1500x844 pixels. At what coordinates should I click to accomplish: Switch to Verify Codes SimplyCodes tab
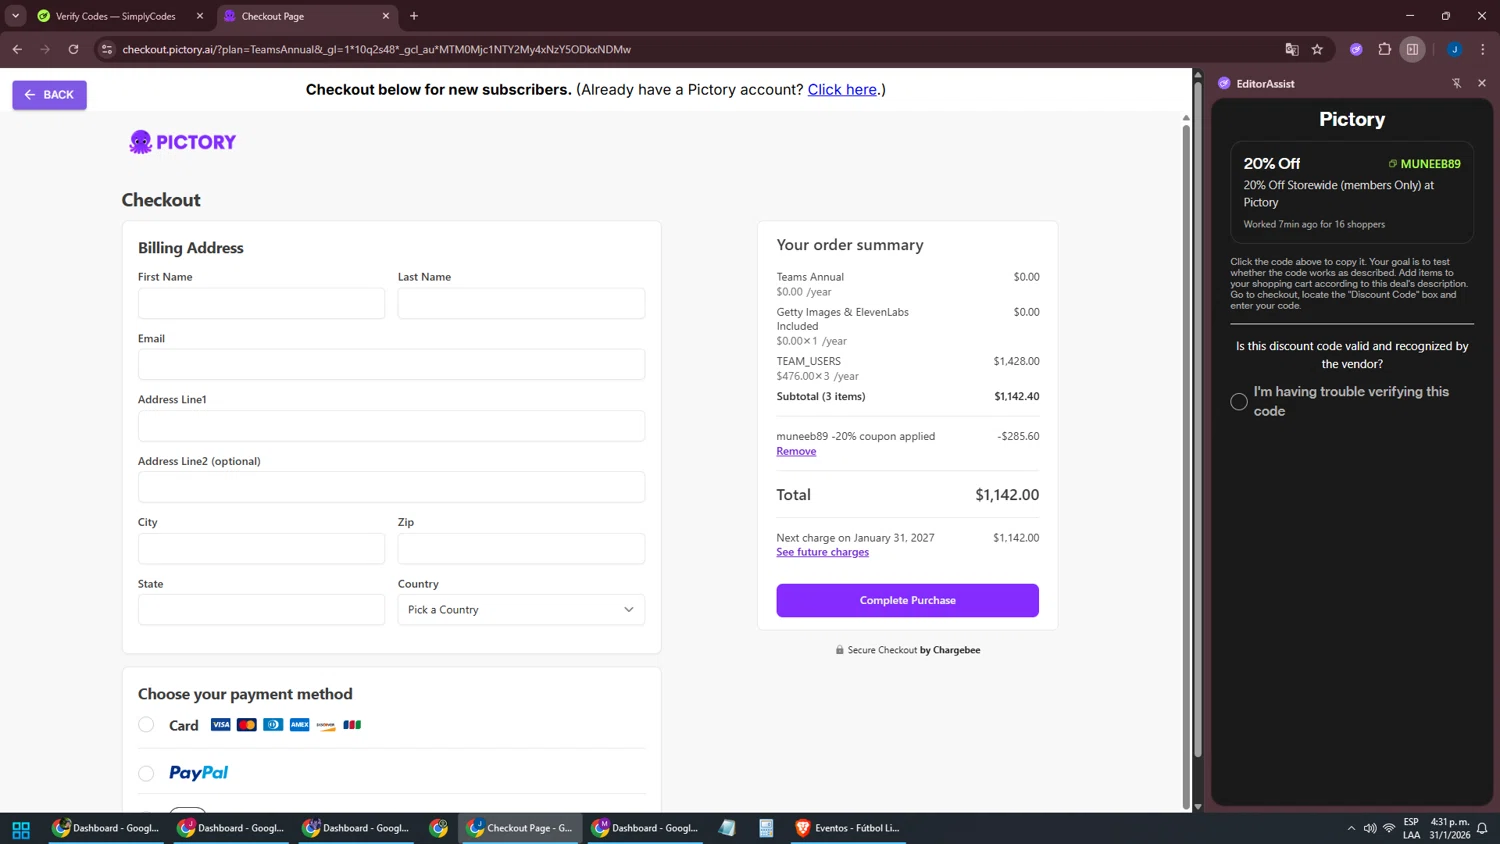115,16
